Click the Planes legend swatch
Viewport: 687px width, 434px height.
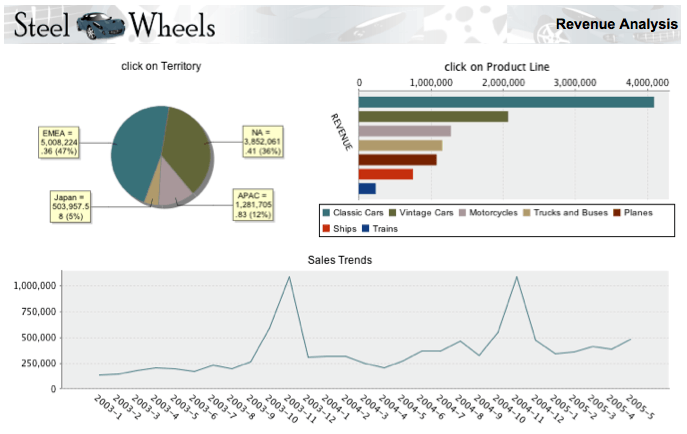[x=617, y=213]
